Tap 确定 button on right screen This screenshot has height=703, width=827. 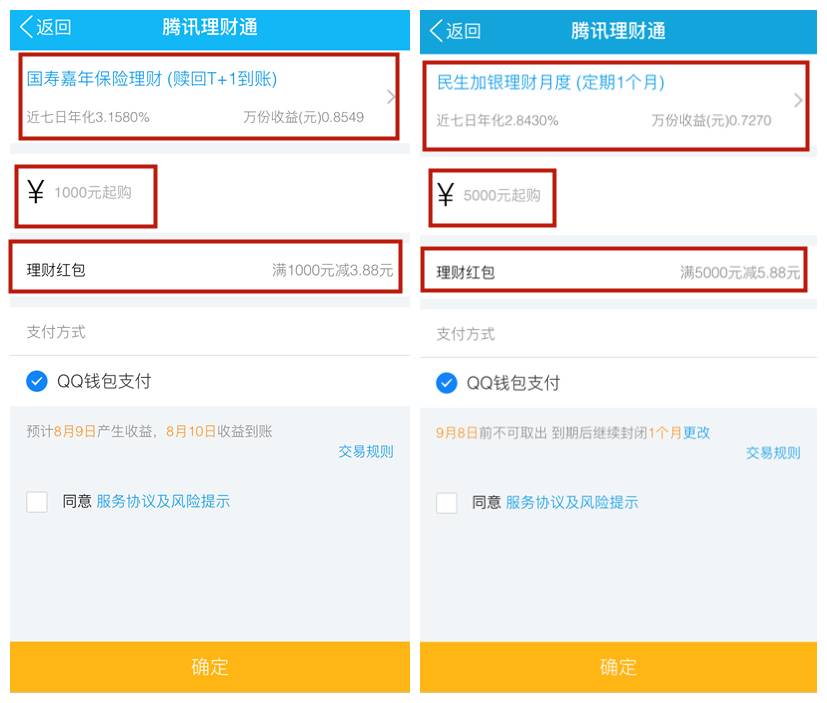point(618,667)
